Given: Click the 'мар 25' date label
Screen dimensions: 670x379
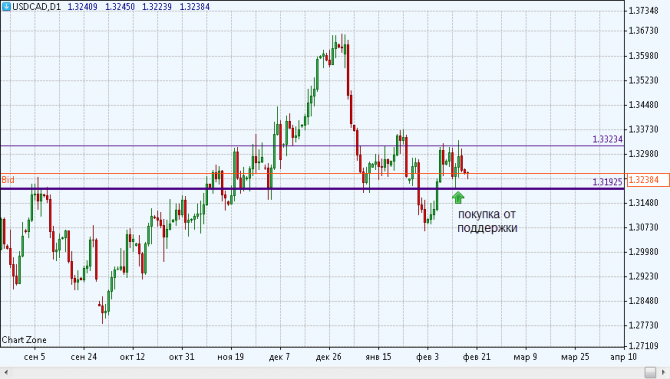Looking at the screenshot, I should [x=575, y=357].
